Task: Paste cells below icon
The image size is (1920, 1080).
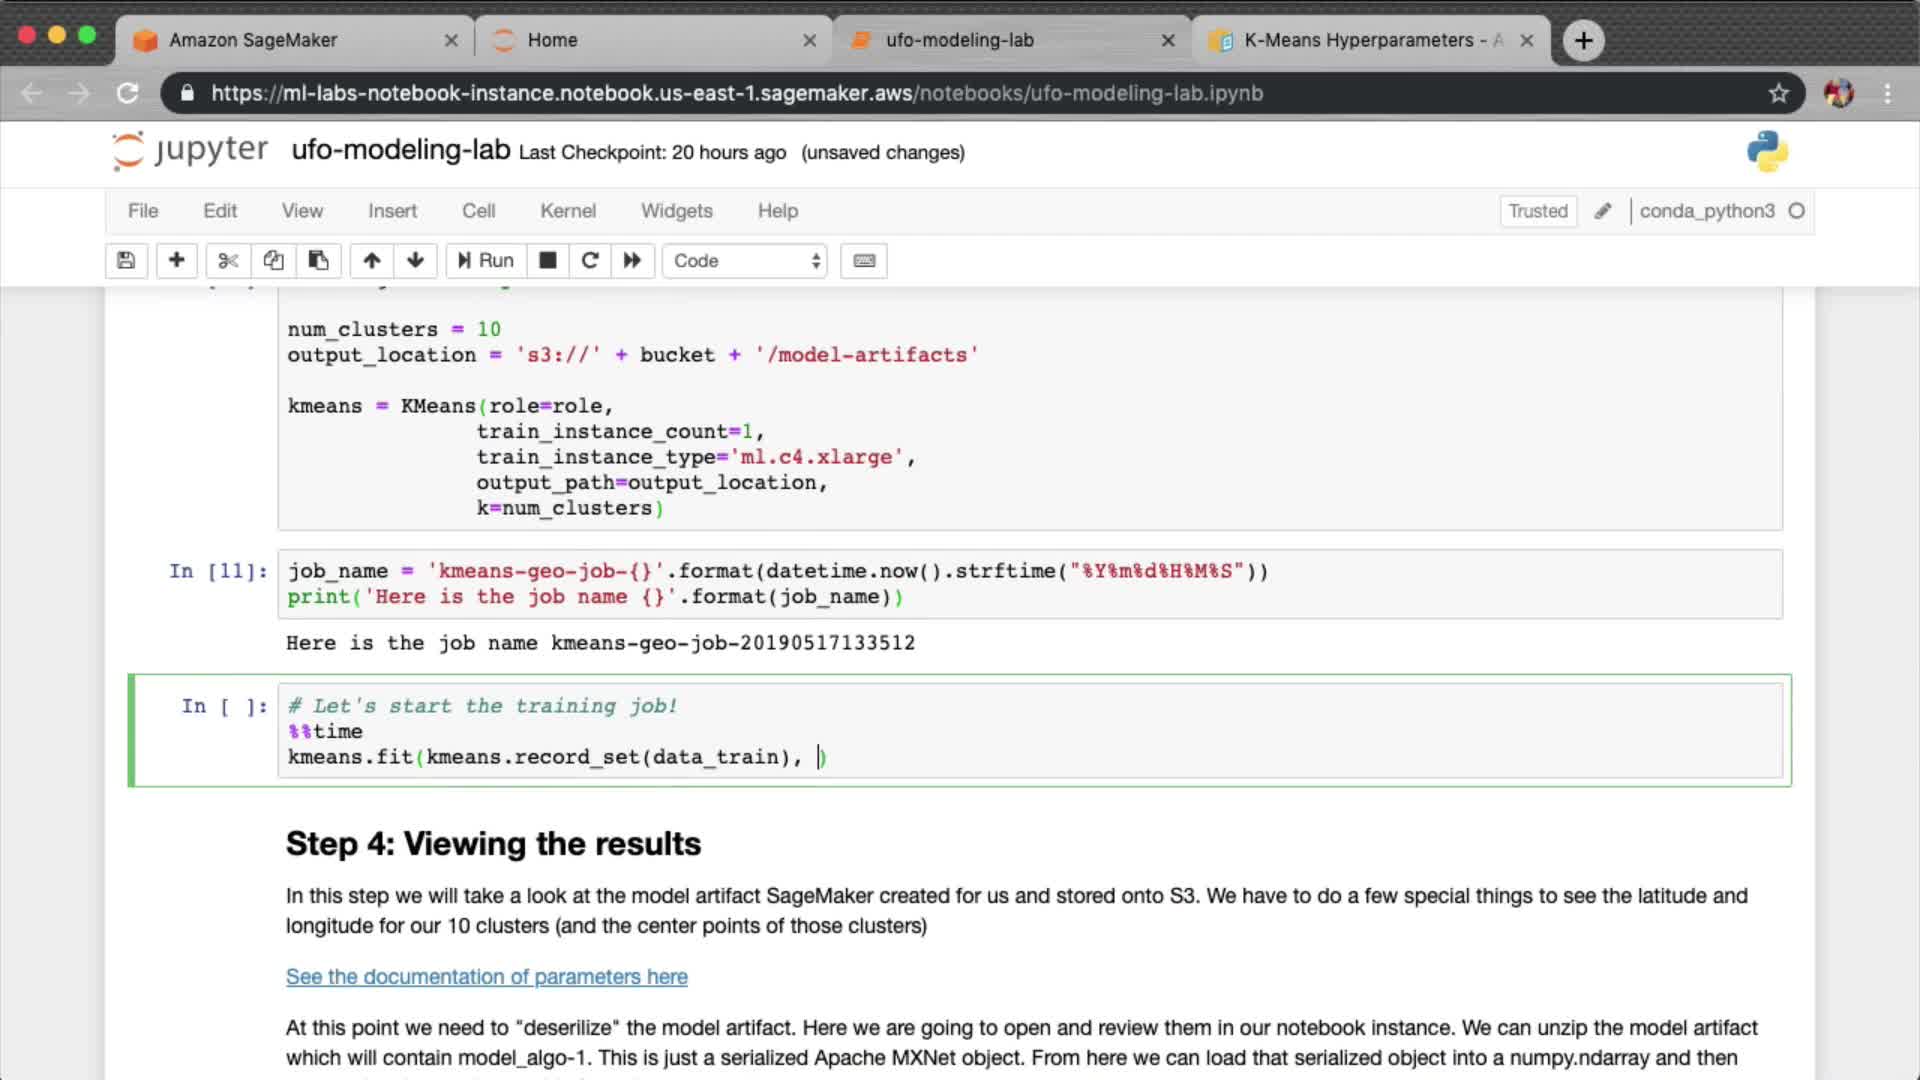Action: point(318,261)
